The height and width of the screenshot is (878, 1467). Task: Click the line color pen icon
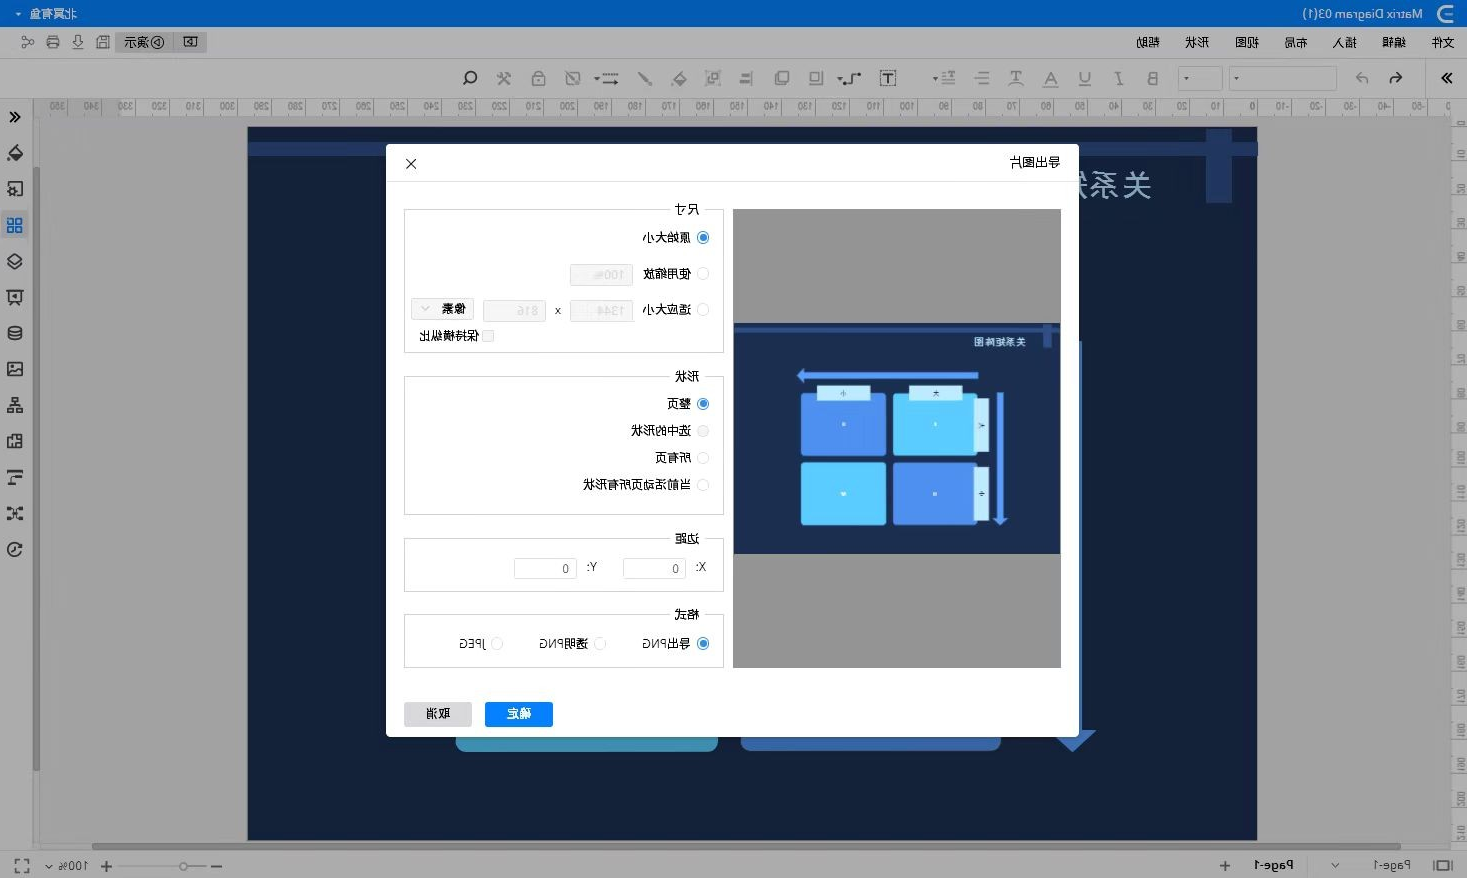click(645, 78)
